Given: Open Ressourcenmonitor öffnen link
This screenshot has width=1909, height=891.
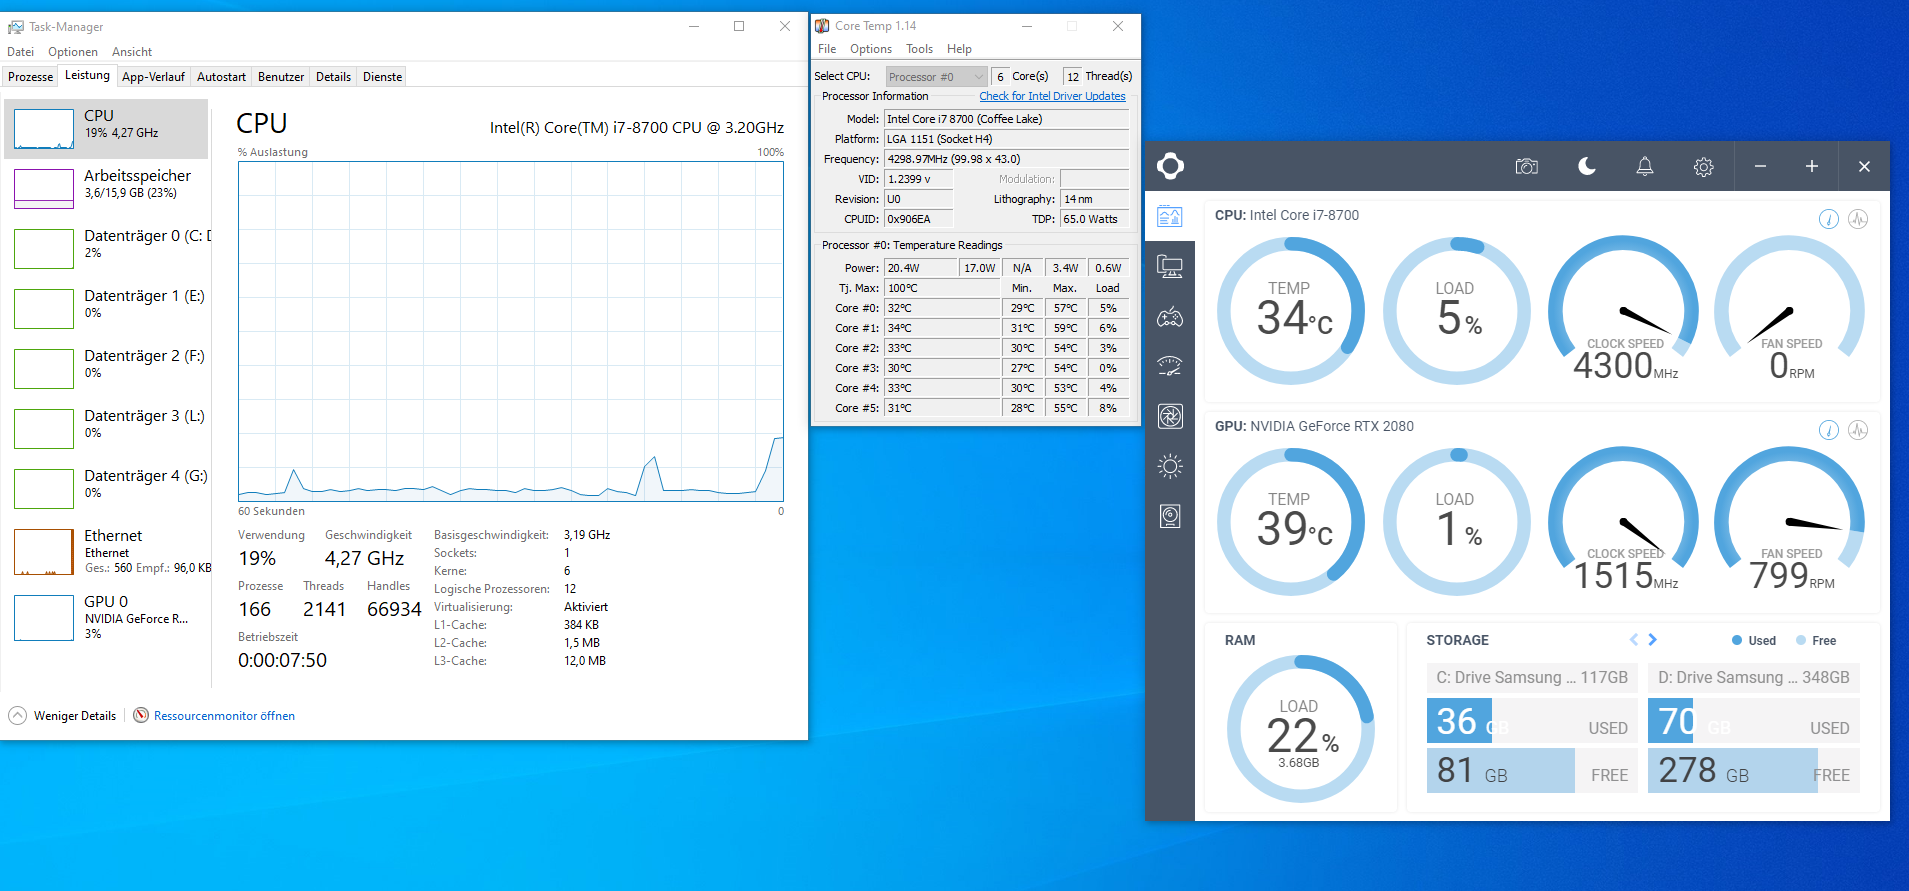Looking at the screenshot, I should pyautogui.click(x=224, y=716).
